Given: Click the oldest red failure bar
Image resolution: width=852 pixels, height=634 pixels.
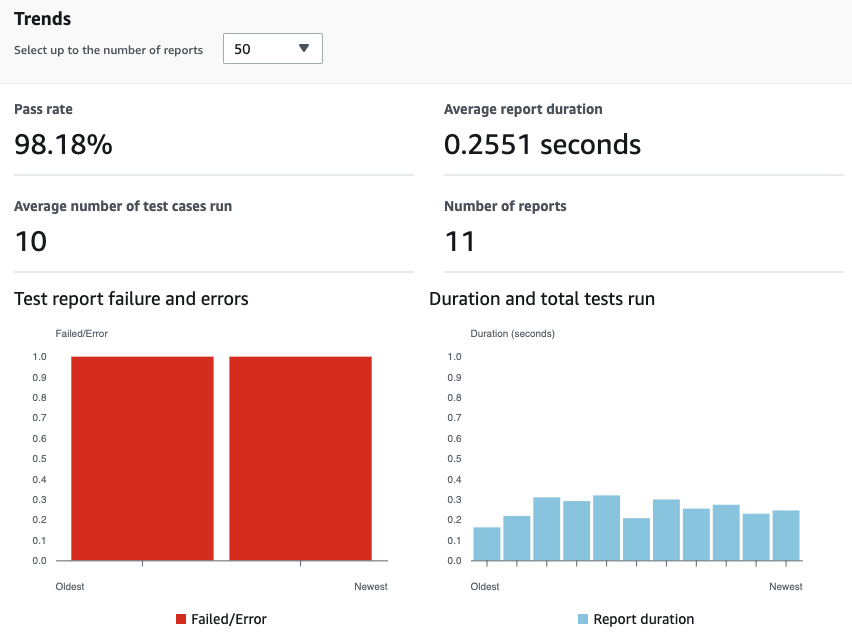Looking at the screenshot, I should pos(140,455).
